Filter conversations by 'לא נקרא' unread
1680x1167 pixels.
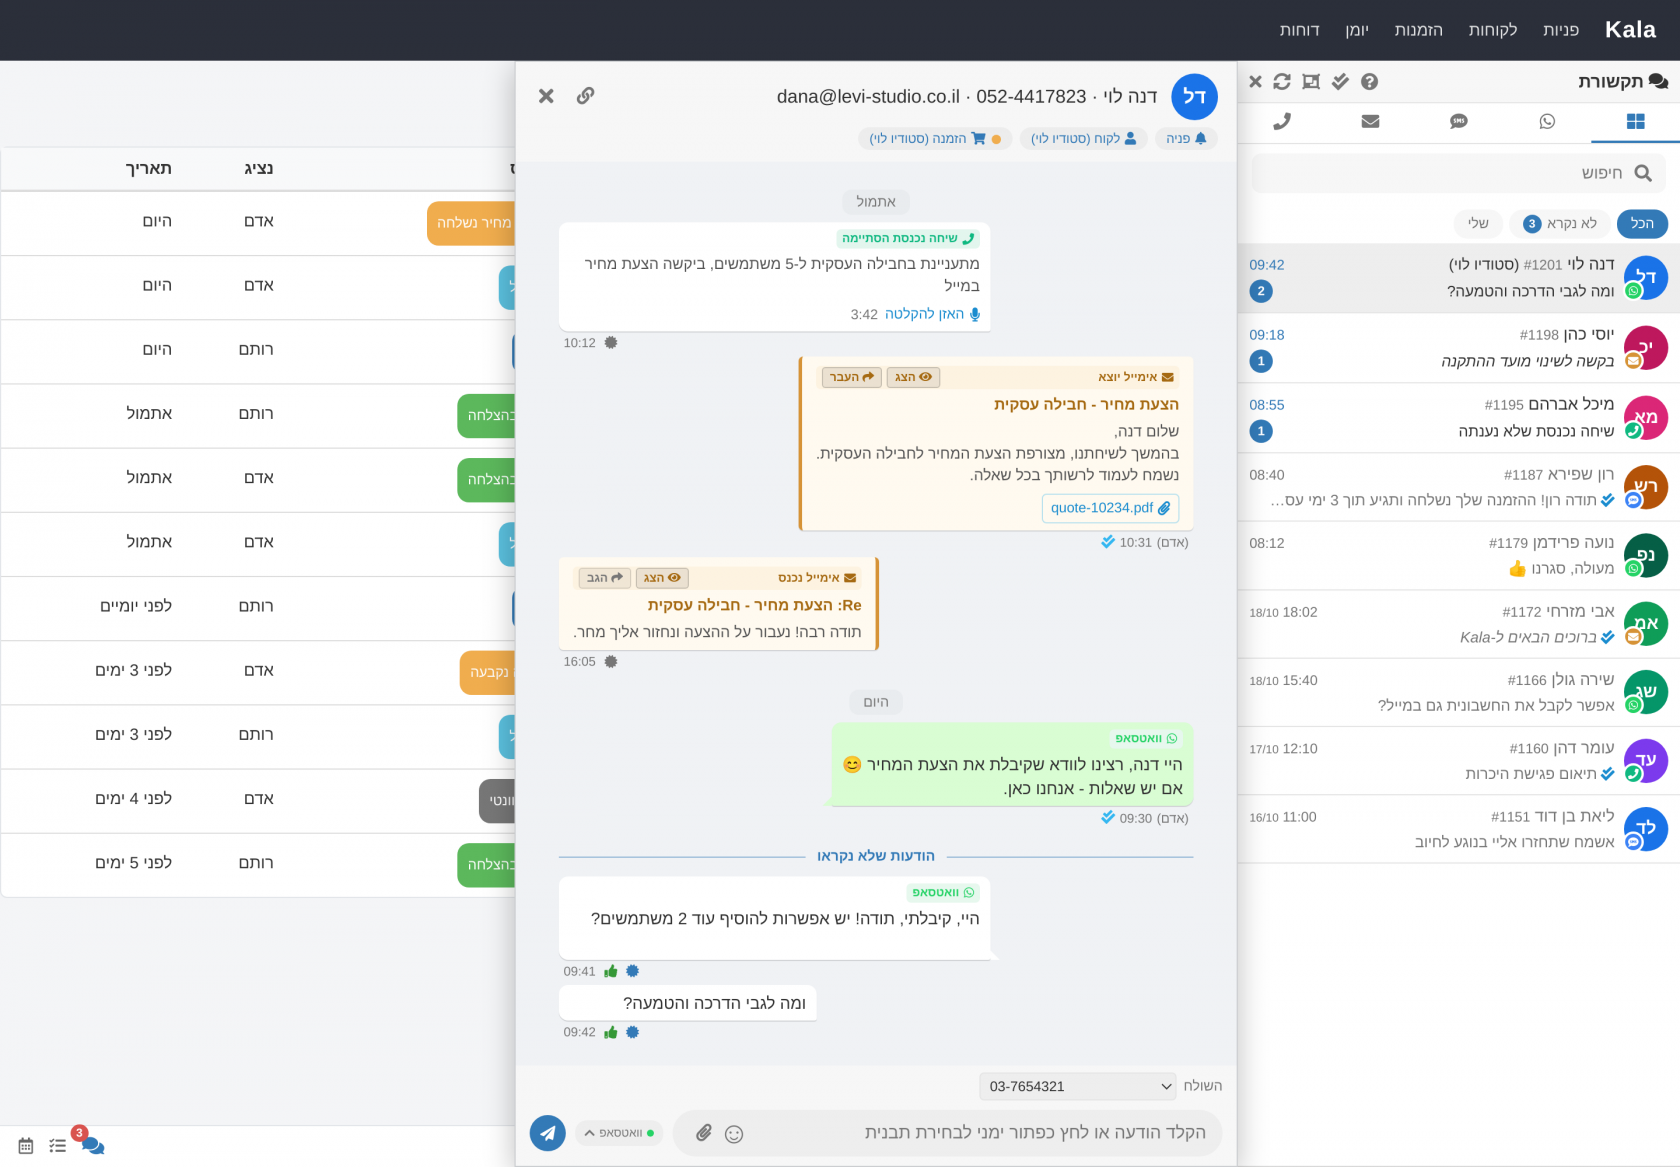pos(1560,223)
